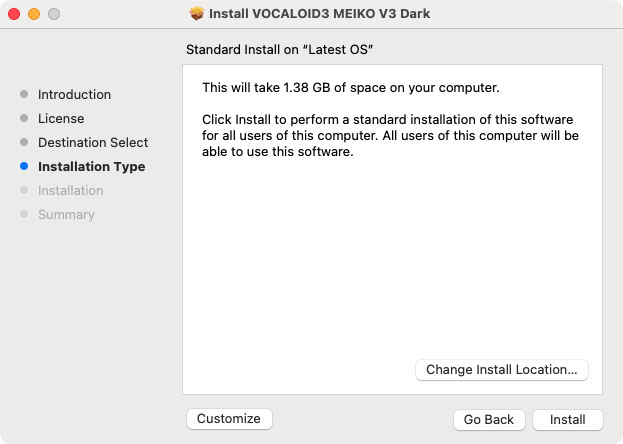Click the blue Installation Type step bullet
Viewport: 623px width, 444px height.
[24, 166]
